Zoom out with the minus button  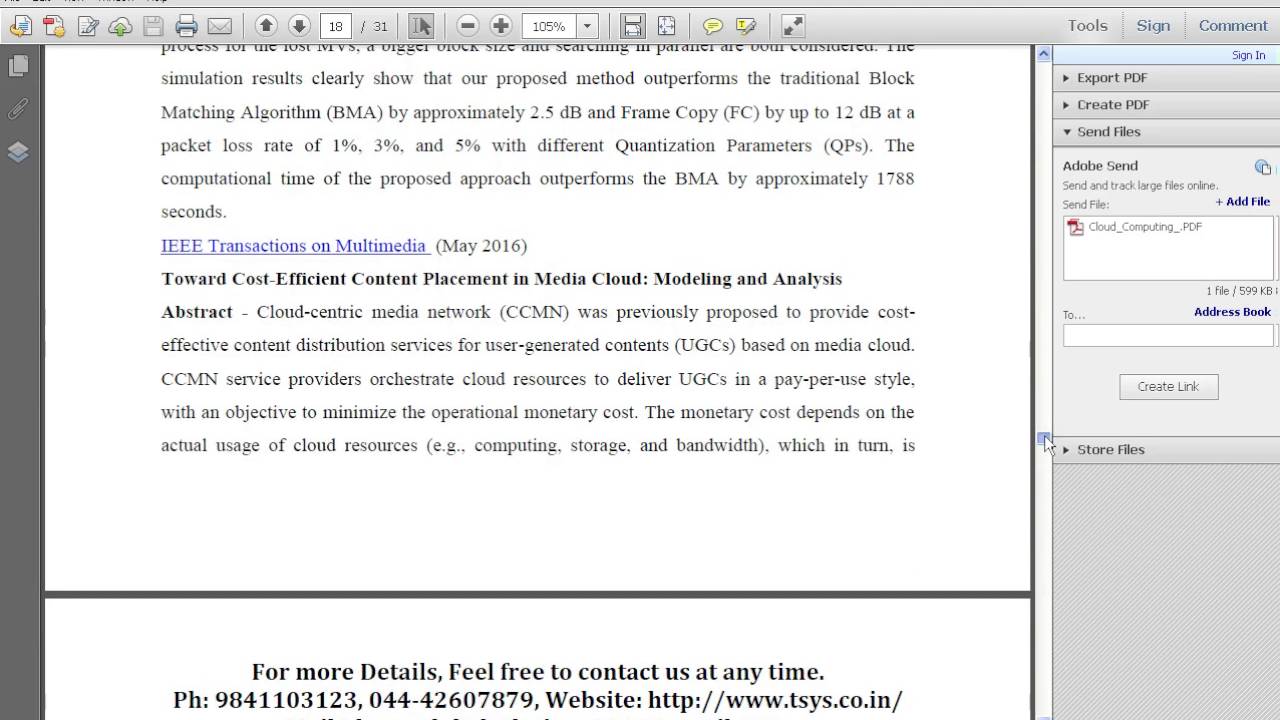click(468, 26)
